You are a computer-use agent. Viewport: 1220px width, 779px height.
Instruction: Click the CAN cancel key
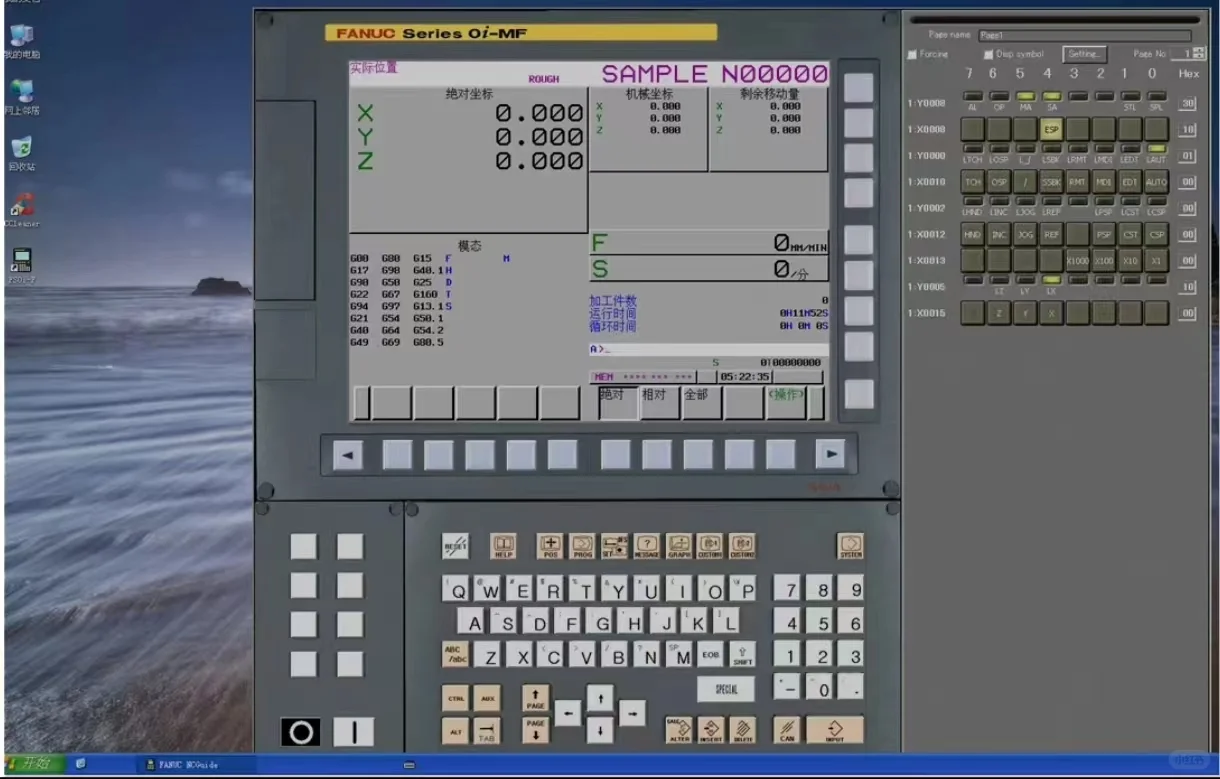point(787,730)
